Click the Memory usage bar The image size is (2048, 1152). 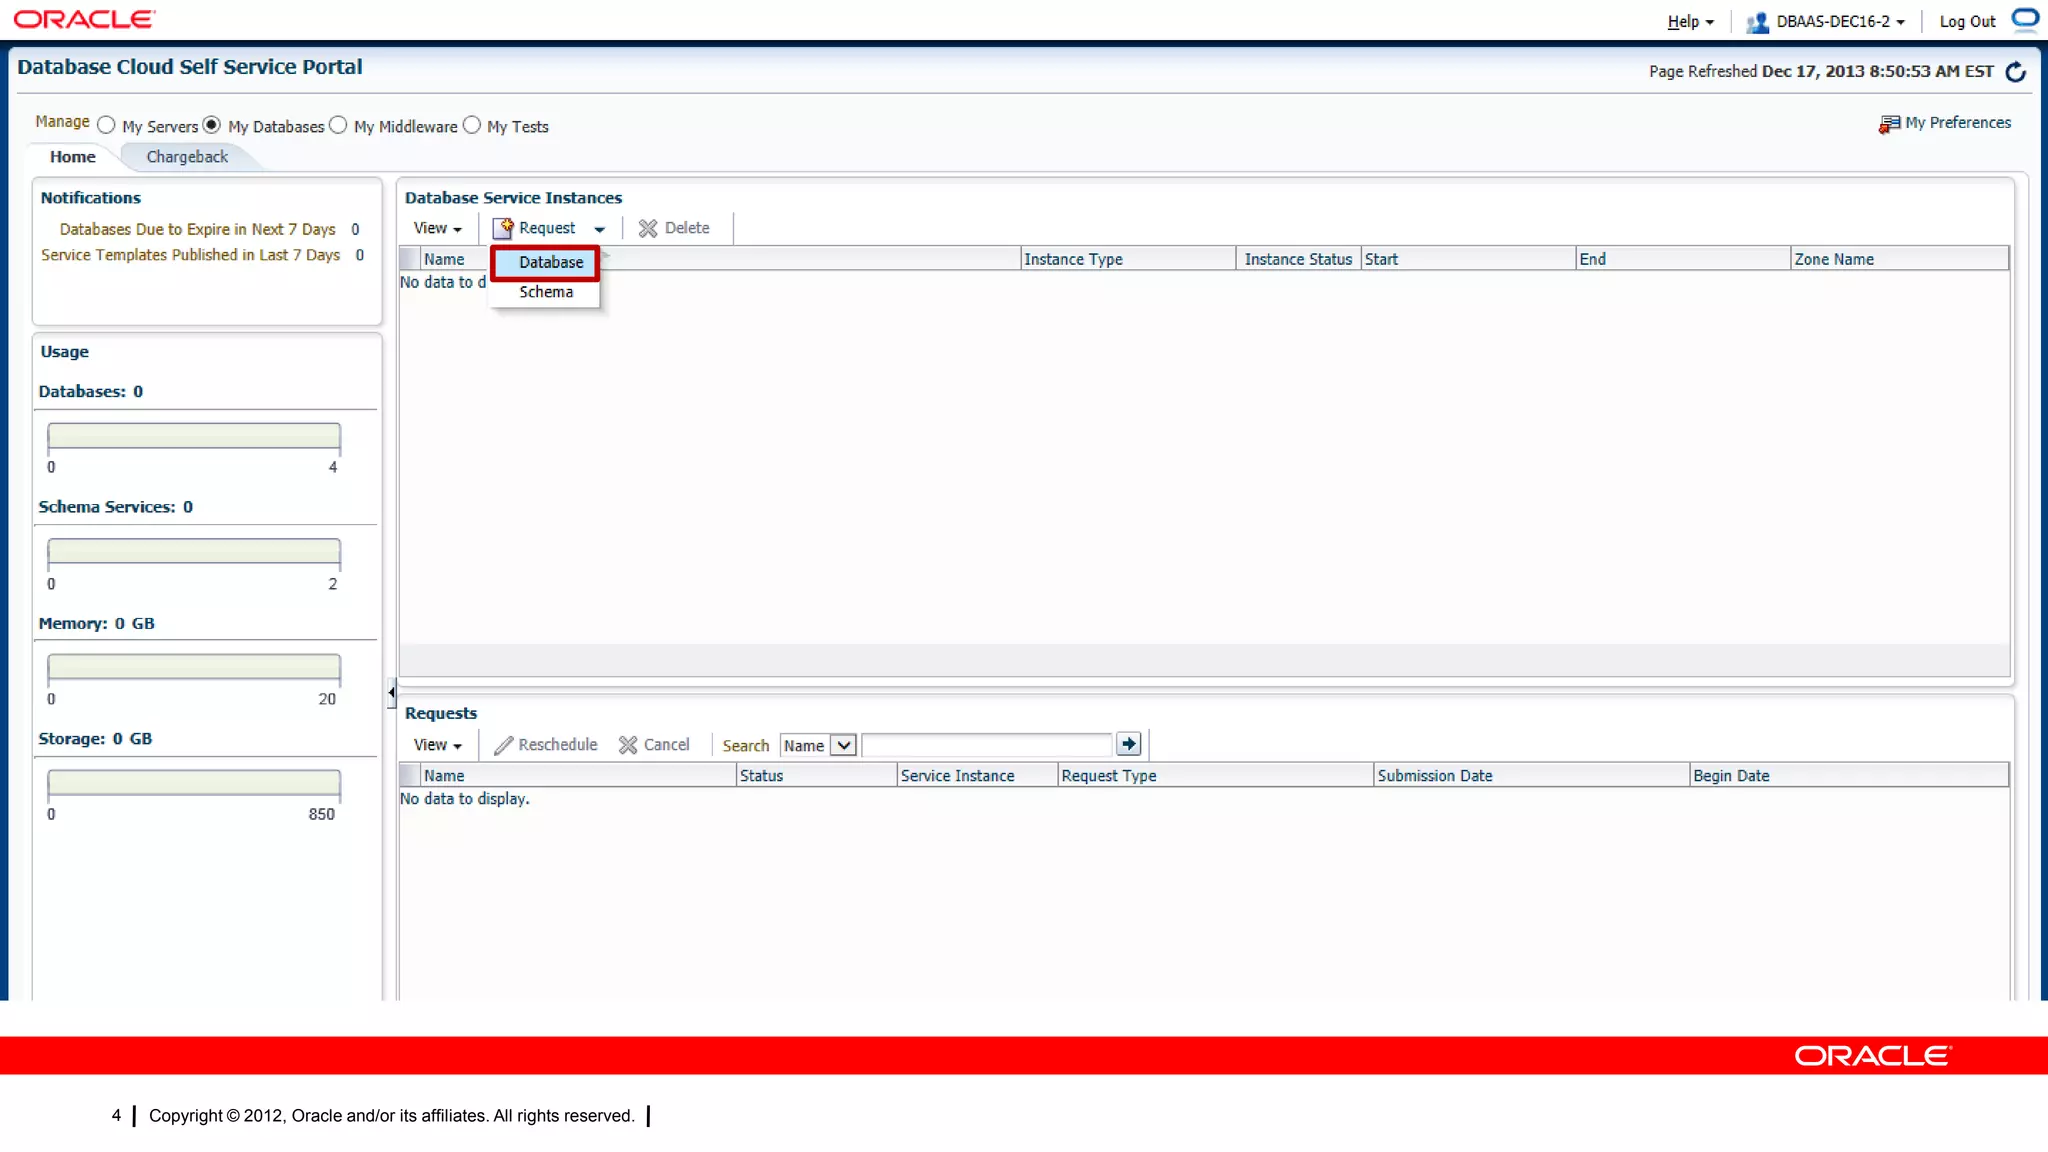point(194,667)
